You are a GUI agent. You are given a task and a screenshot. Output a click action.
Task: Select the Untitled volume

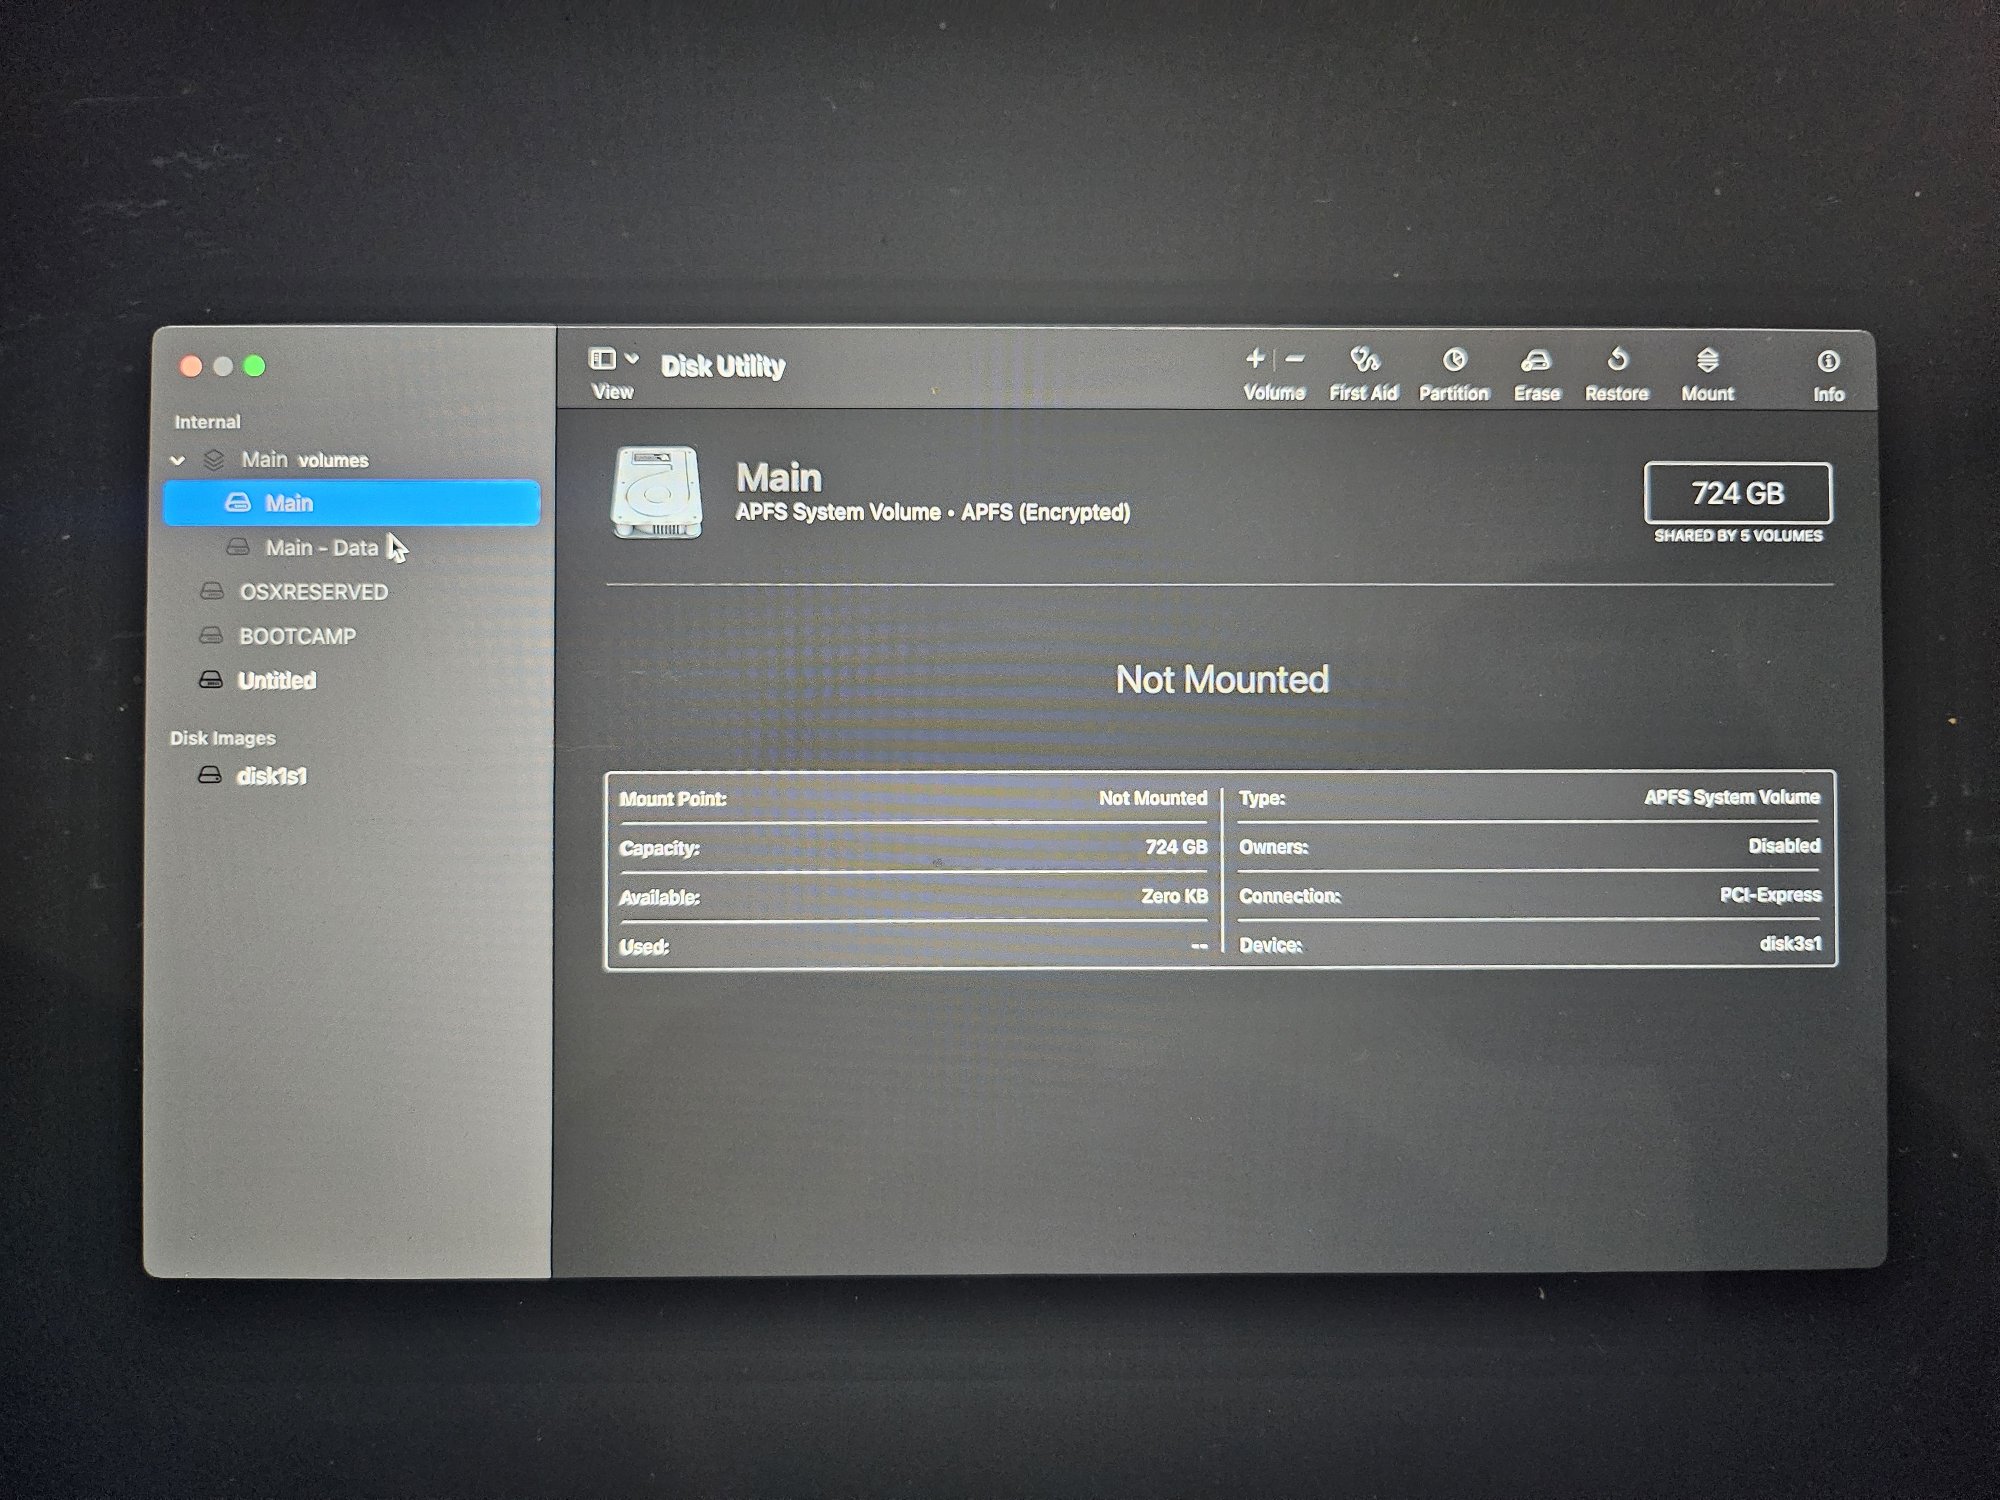click(276, 681)
